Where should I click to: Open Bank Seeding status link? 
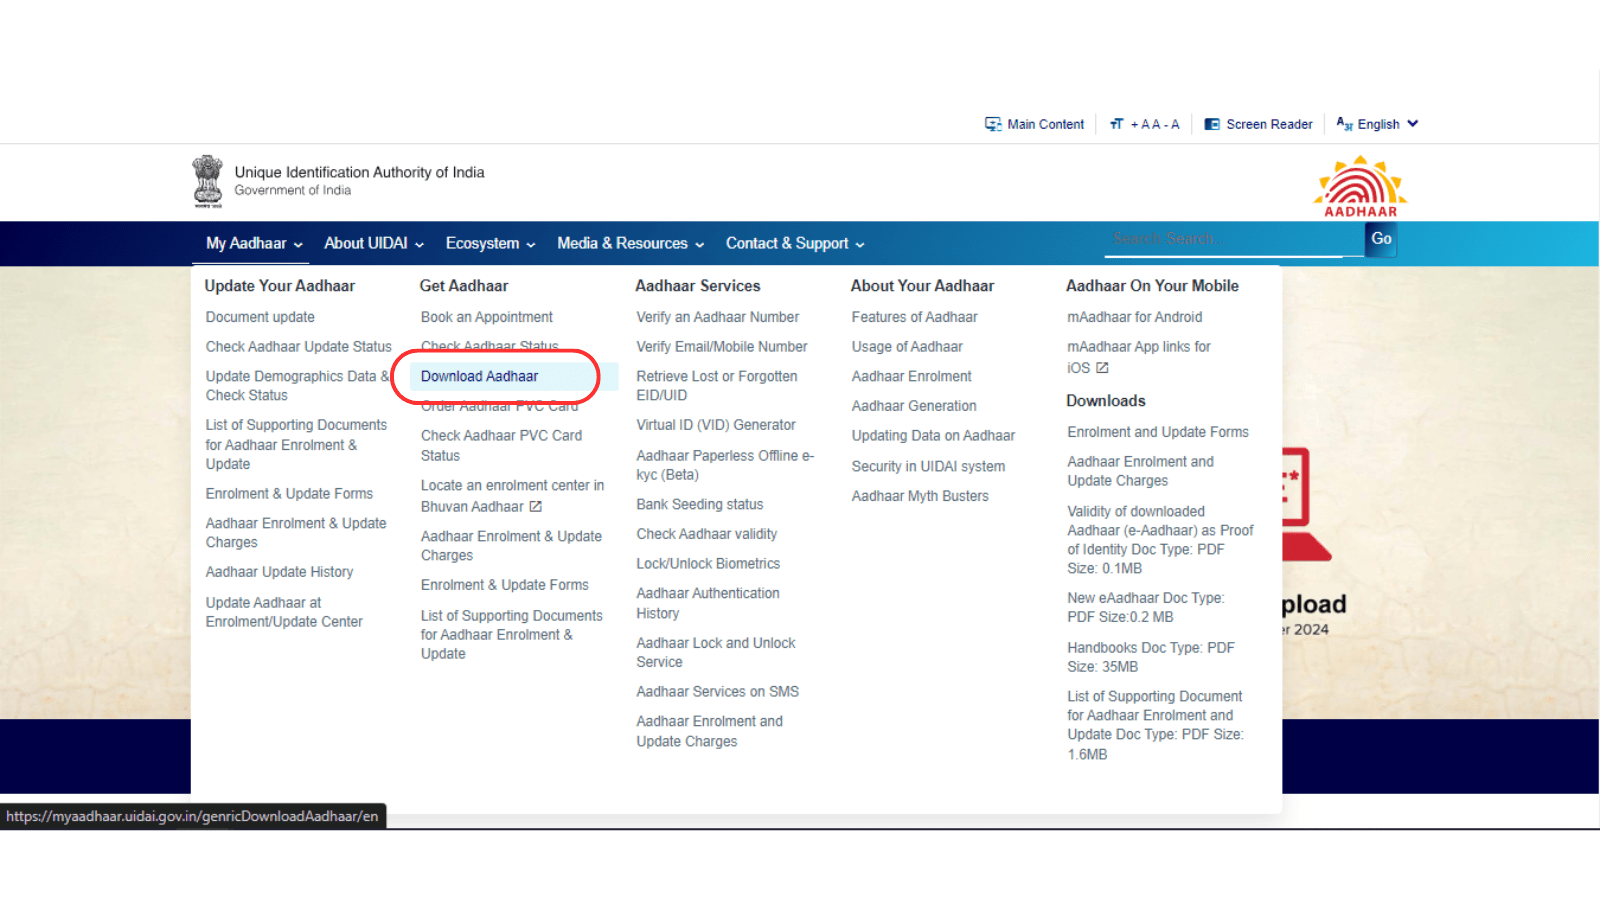click(699, 504)
